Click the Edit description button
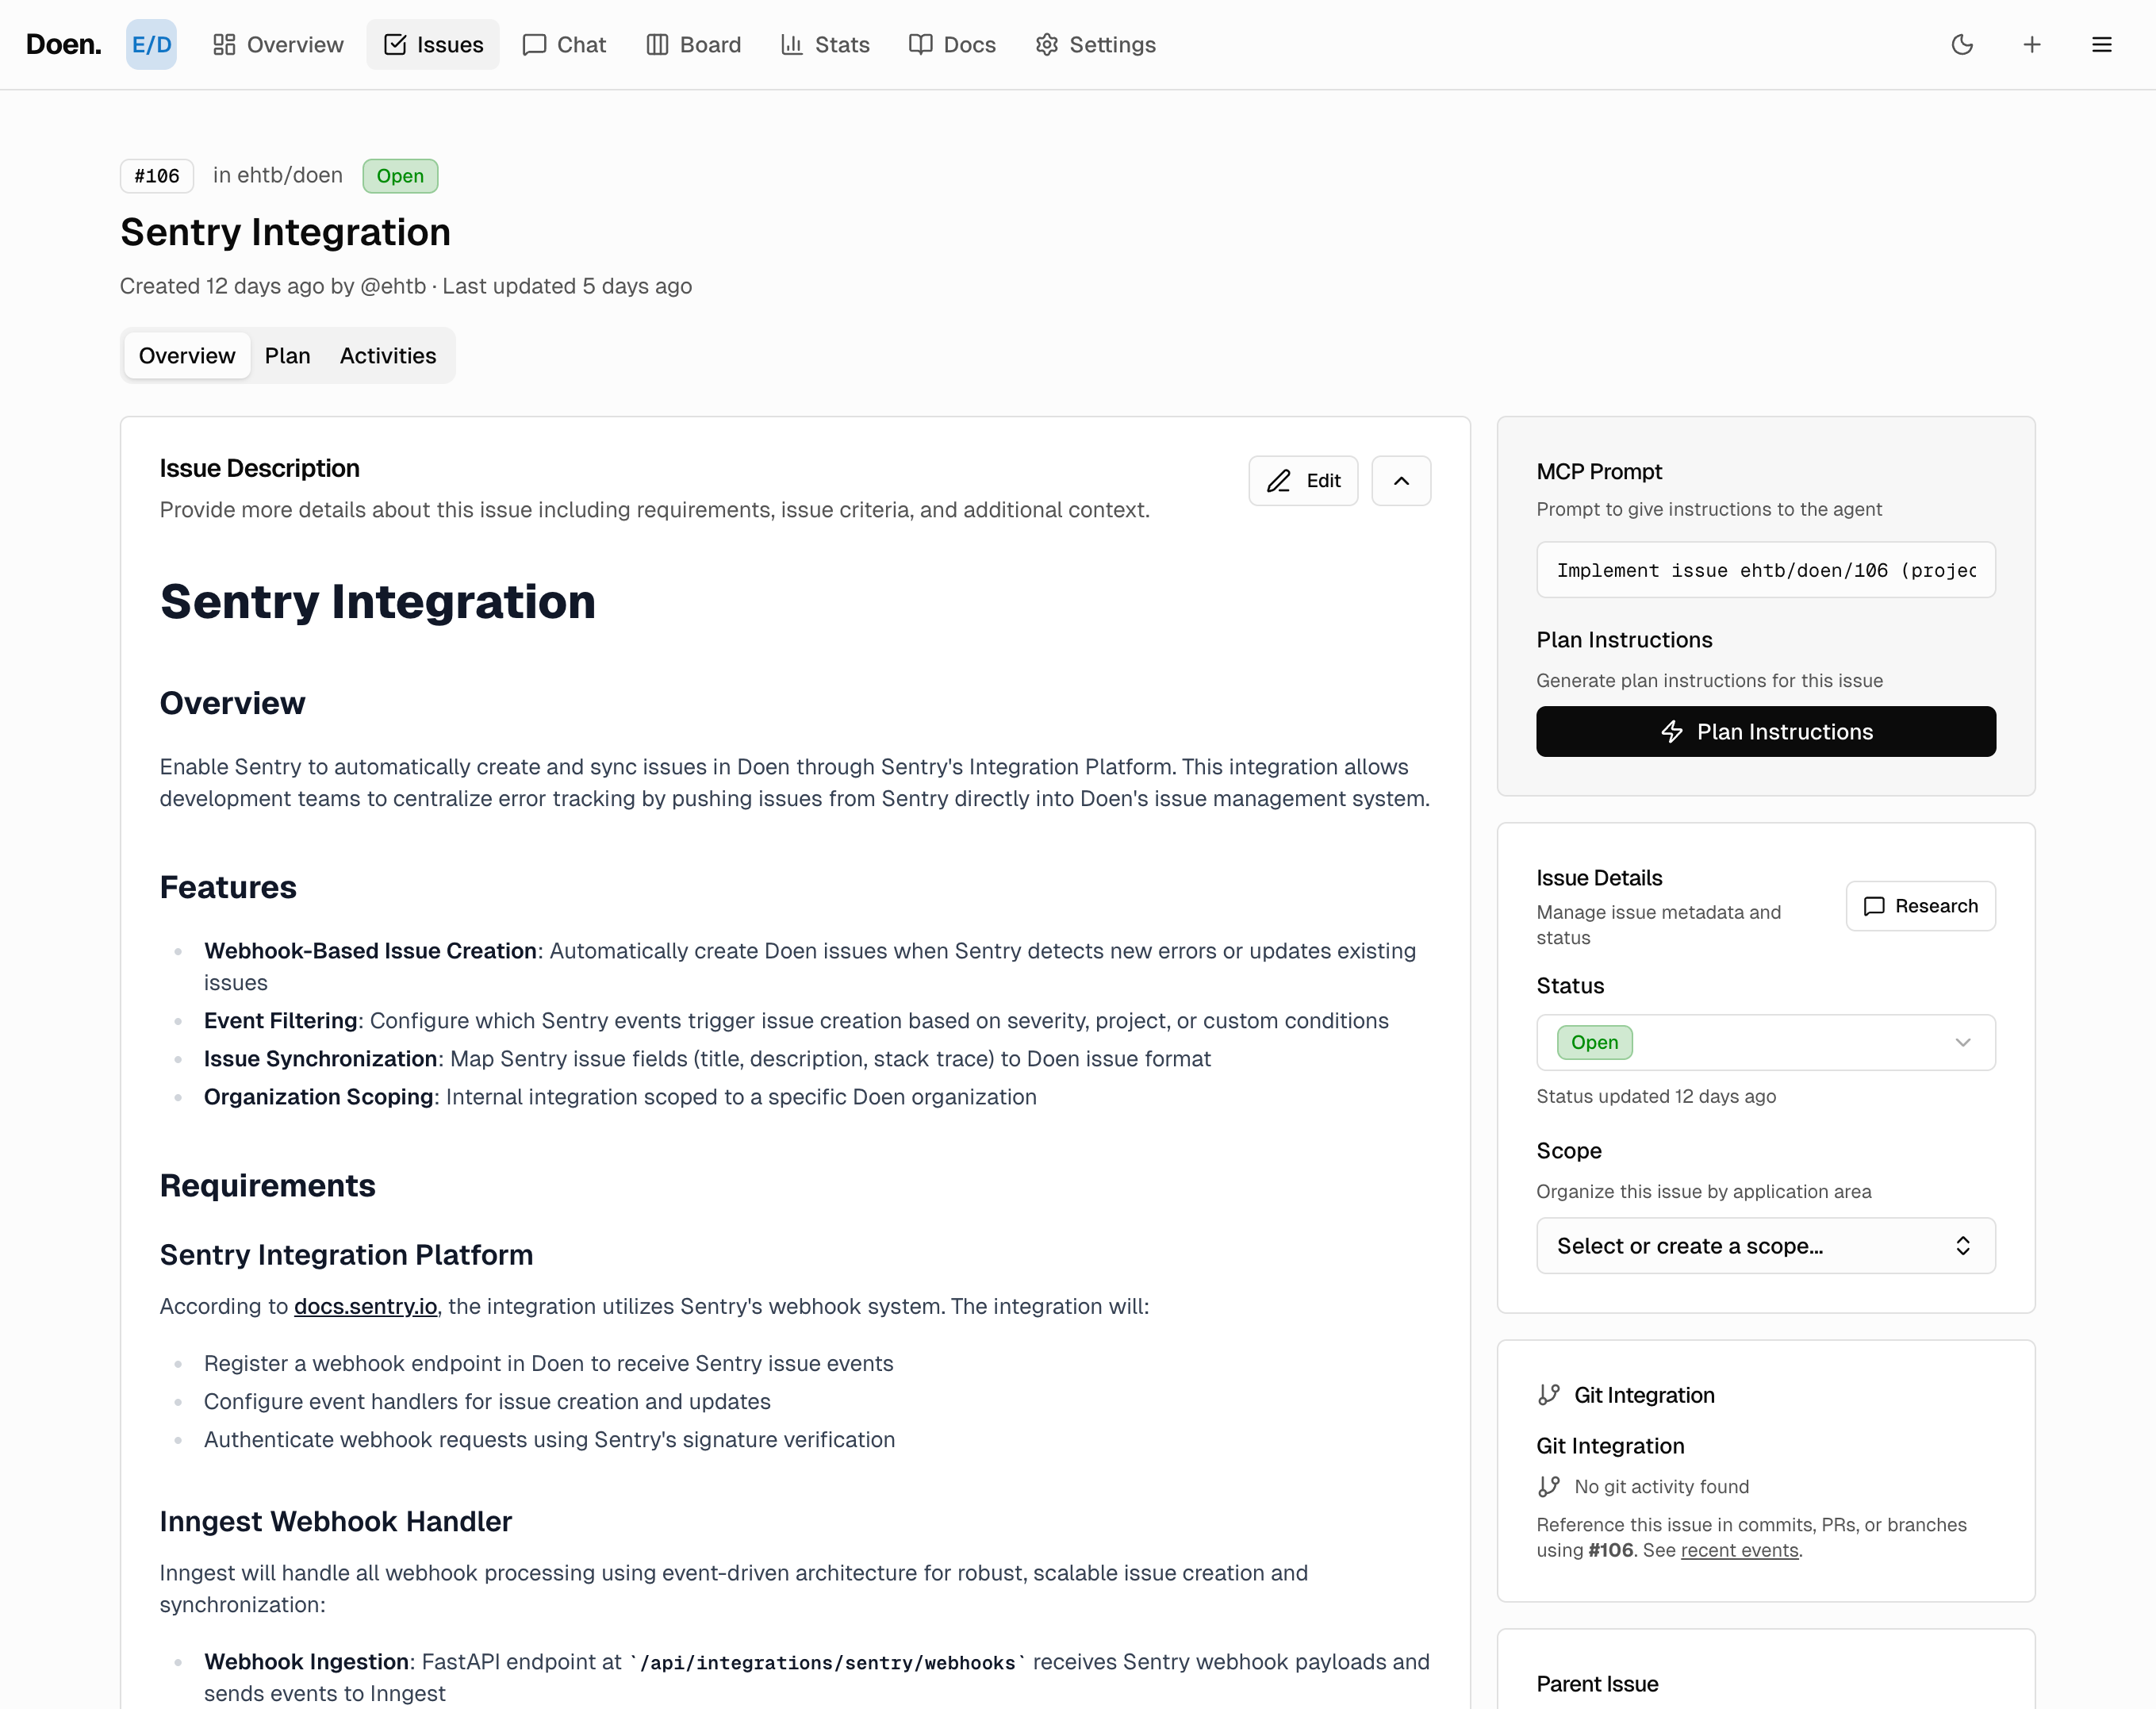Image resolution: width=2156 pixels, height=1709 pixels. click(x=1302, y=481)
